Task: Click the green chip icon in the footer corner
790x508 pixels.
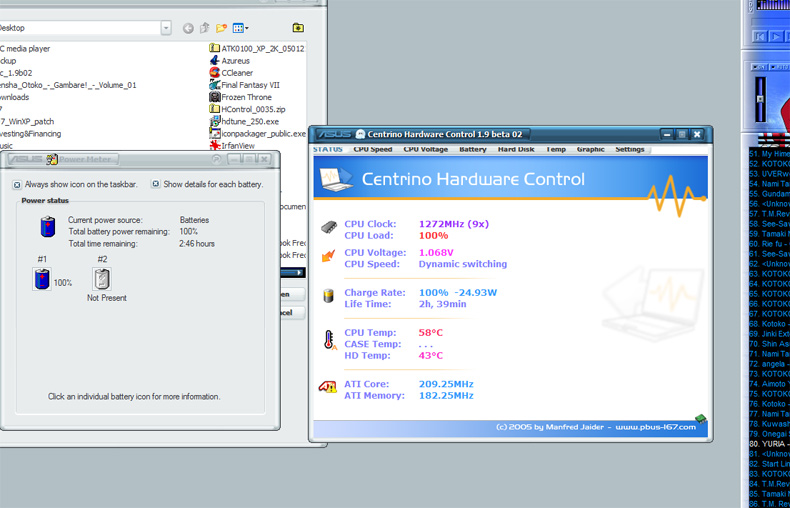Action: tap(701, 419)
